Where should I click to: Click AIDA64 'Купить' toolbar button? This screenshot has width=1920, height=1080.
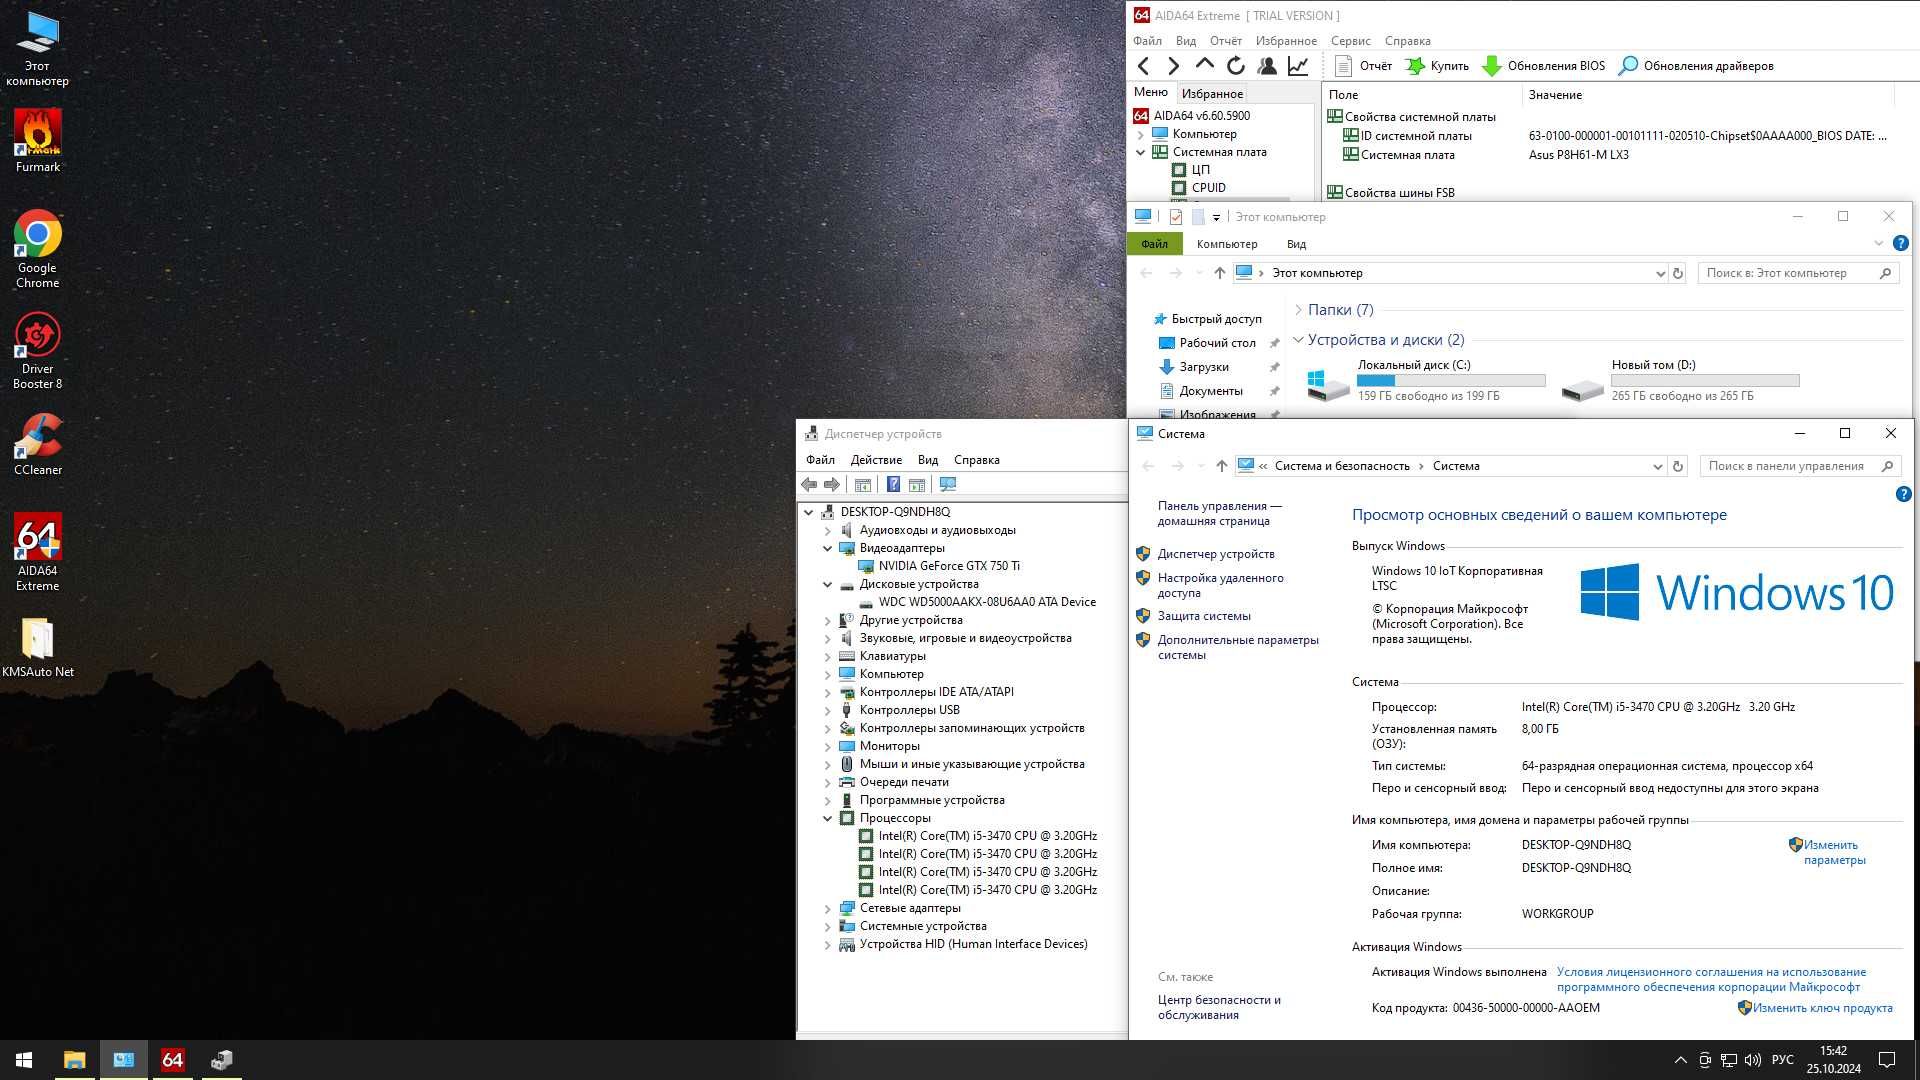coord(1437,66)
